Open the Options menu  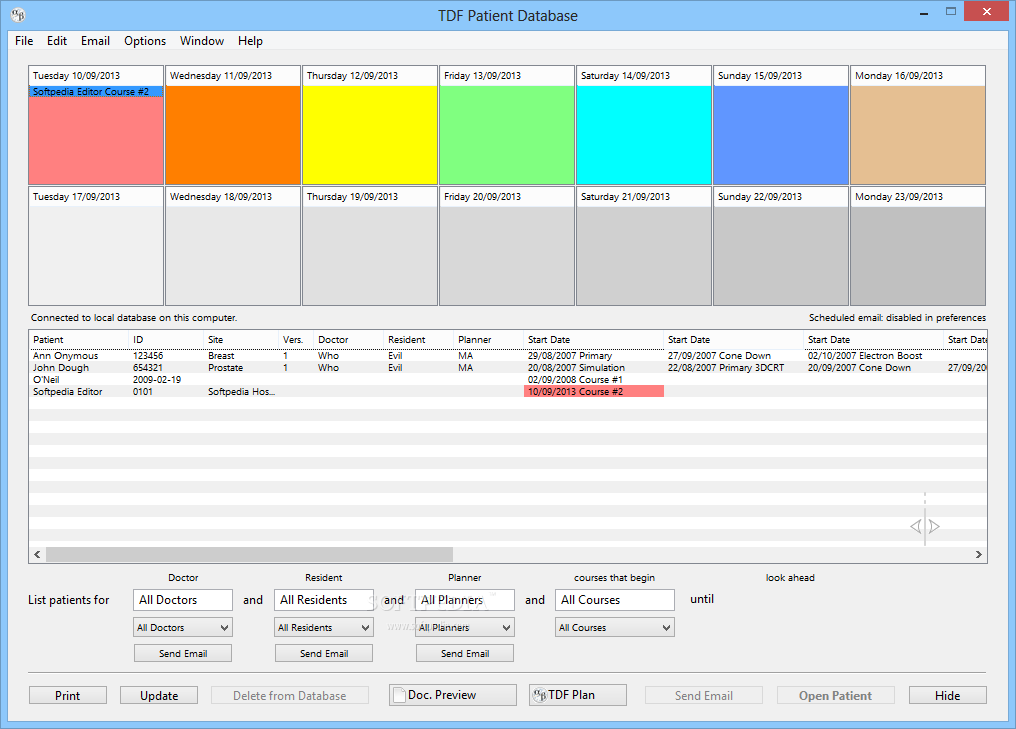click(x=145, y=41)
